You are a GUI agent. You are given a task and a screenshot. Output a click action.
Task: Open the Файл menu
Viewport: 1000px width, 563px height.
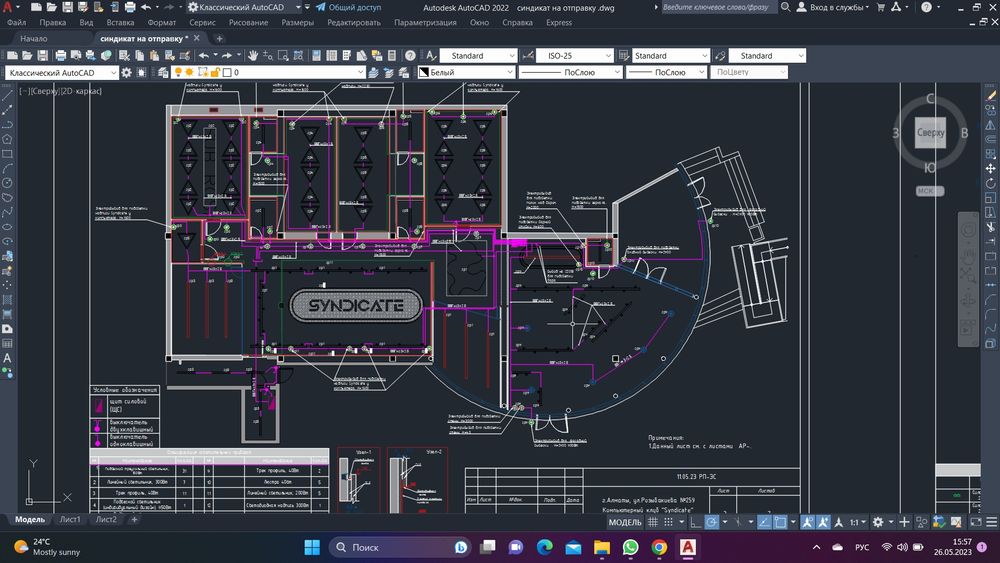(17, 22)
